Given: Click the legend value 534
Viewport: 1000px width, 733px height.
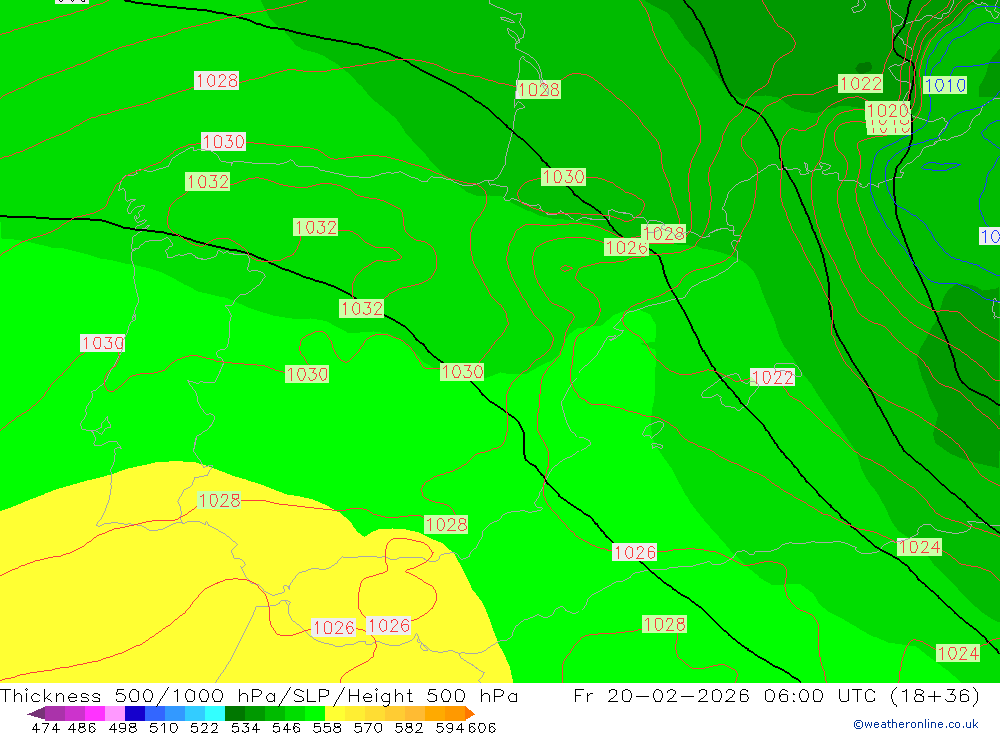Looking at the screenshot, I should 245,727.
